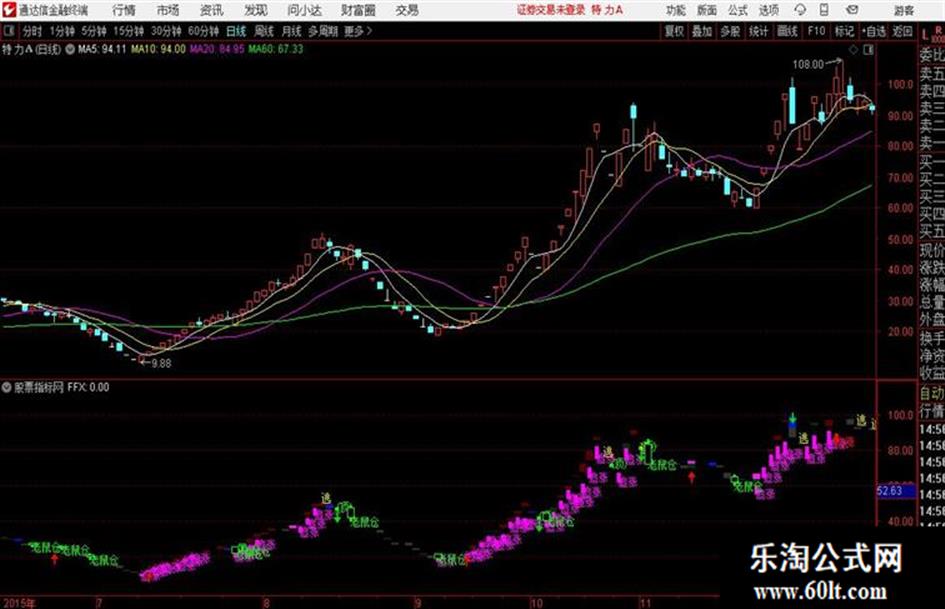Switch to 15分钟 period tab
The image size is (945, 609).
tap(128, 31)
